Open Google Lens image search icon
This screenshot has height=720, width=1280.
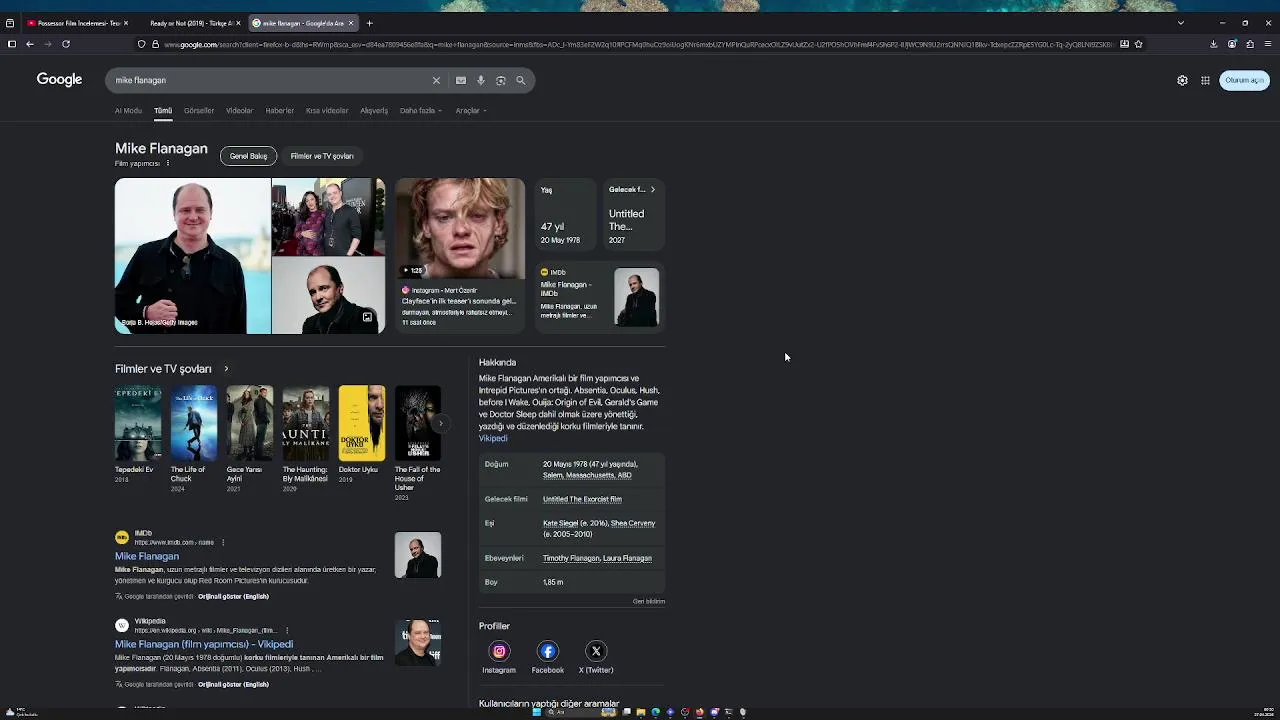tap(500, 80)
